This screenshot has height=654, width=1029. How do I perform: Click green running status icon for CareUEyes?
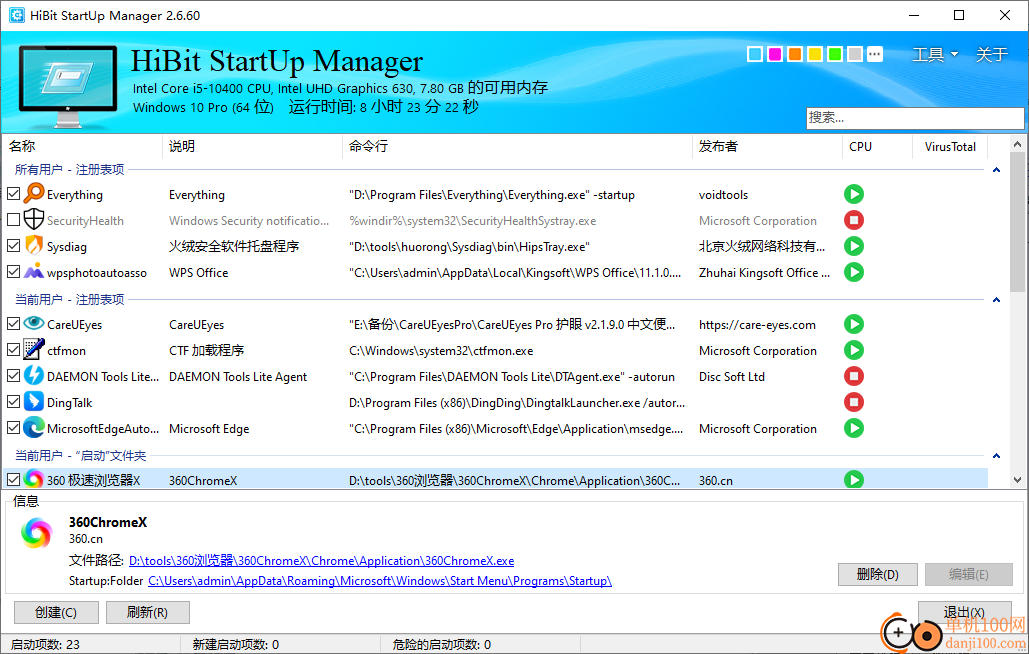854,324
